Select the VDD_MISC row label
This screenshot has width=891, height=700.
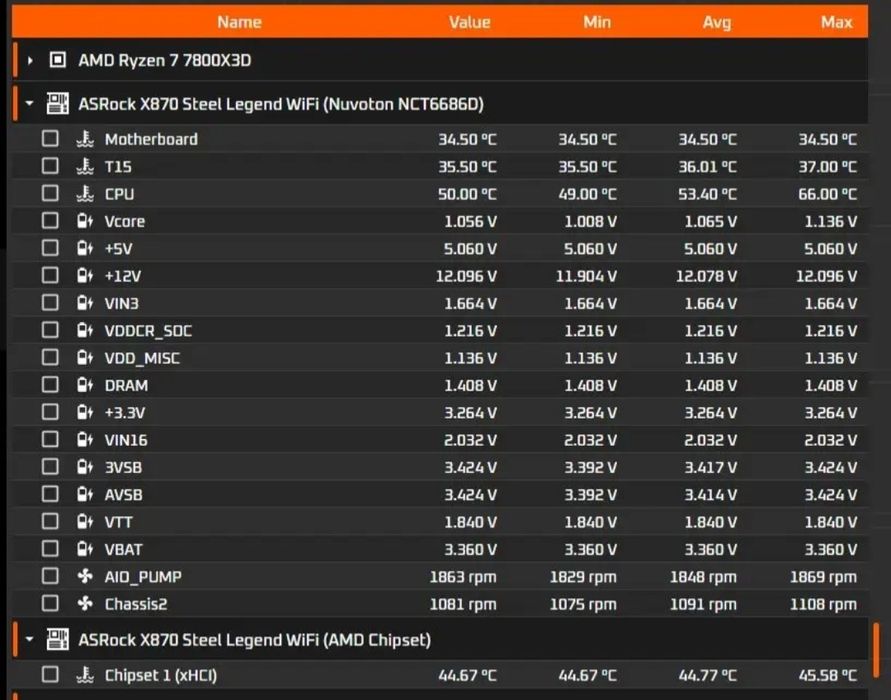click(x=142, y=358)
